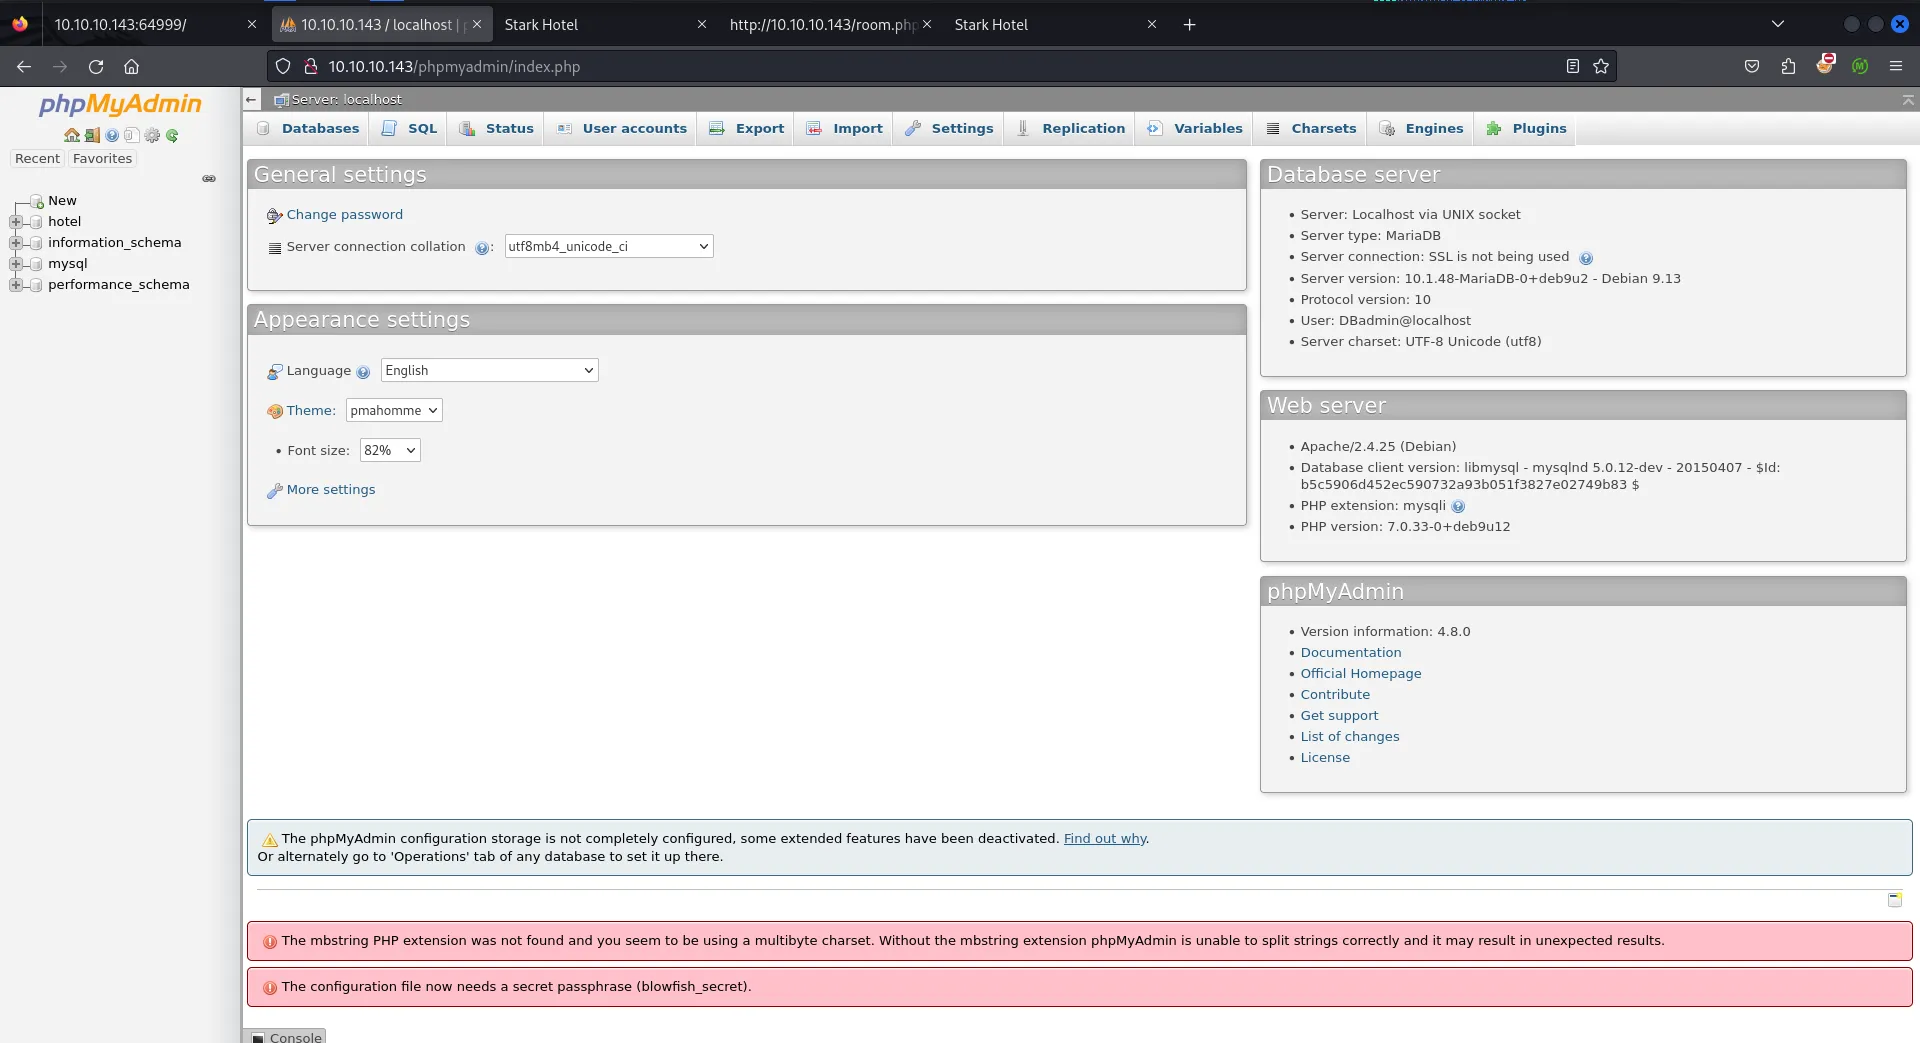Switch to the Status tab
Screen dimensions: 1920x1043
pyautogui.click(x=497, y=129)
